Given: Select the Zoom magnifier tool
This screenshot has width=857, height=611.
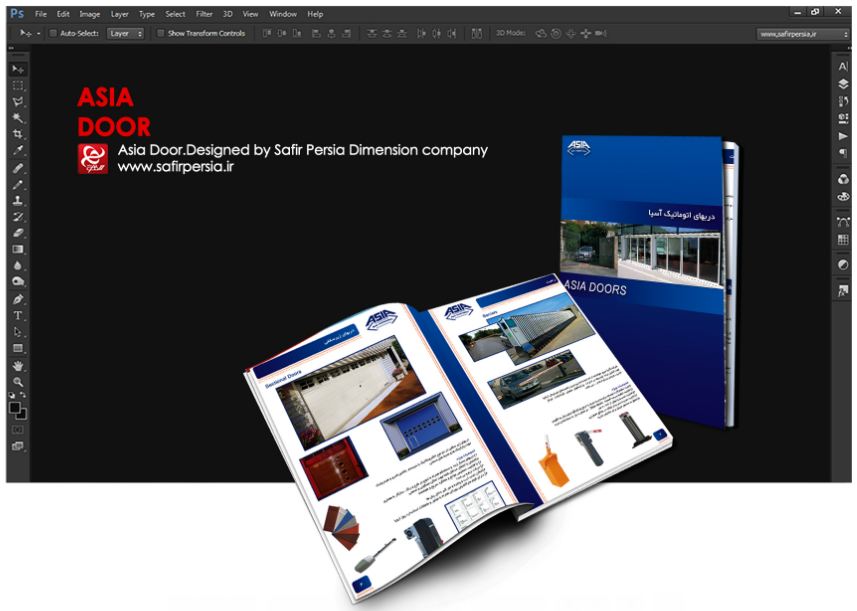Looking at the screenshot, I should 18,382.
